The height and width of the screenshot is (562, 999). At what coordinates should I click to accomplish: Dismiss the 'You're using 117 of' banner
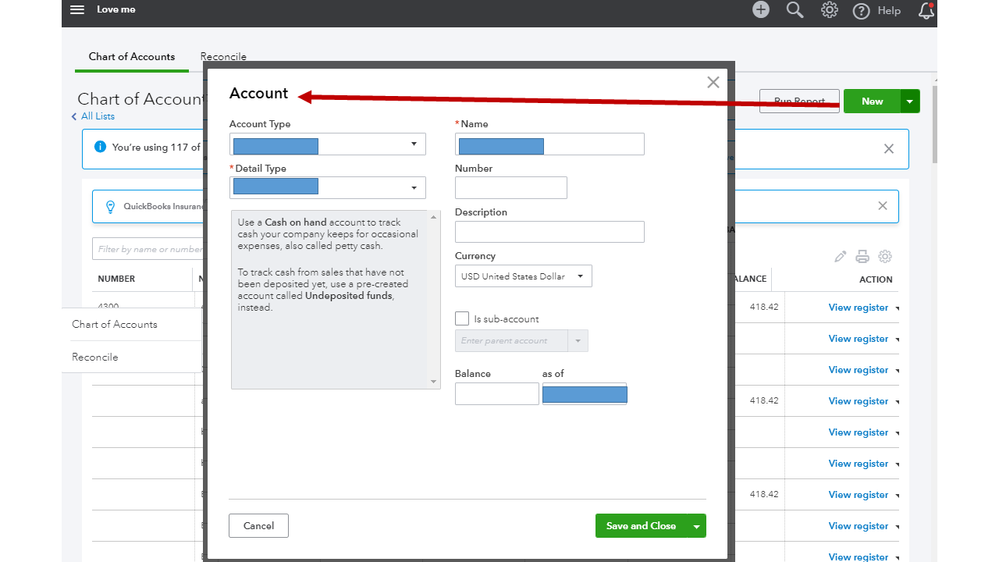[889, 149]
